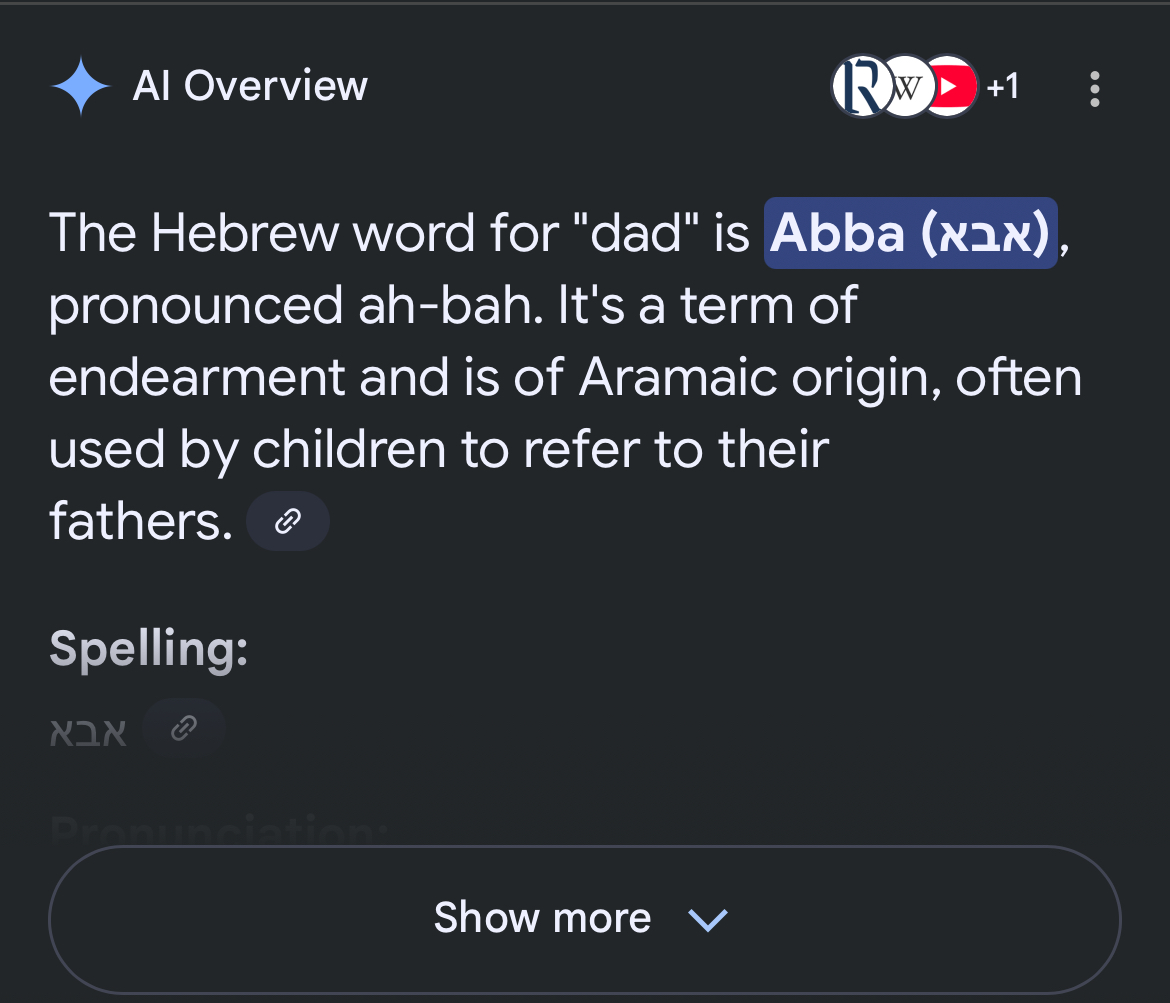
Task: Select the highlighted Abba (אבא) text
Action: 910,233
